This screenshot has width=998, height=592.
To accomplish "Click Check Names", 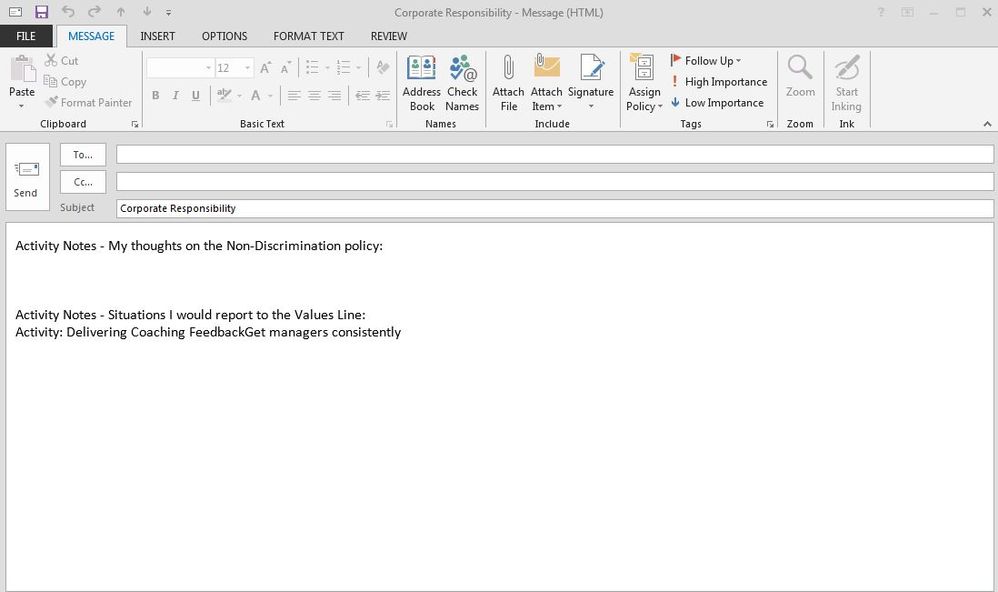I will click(x=462, y=83).
